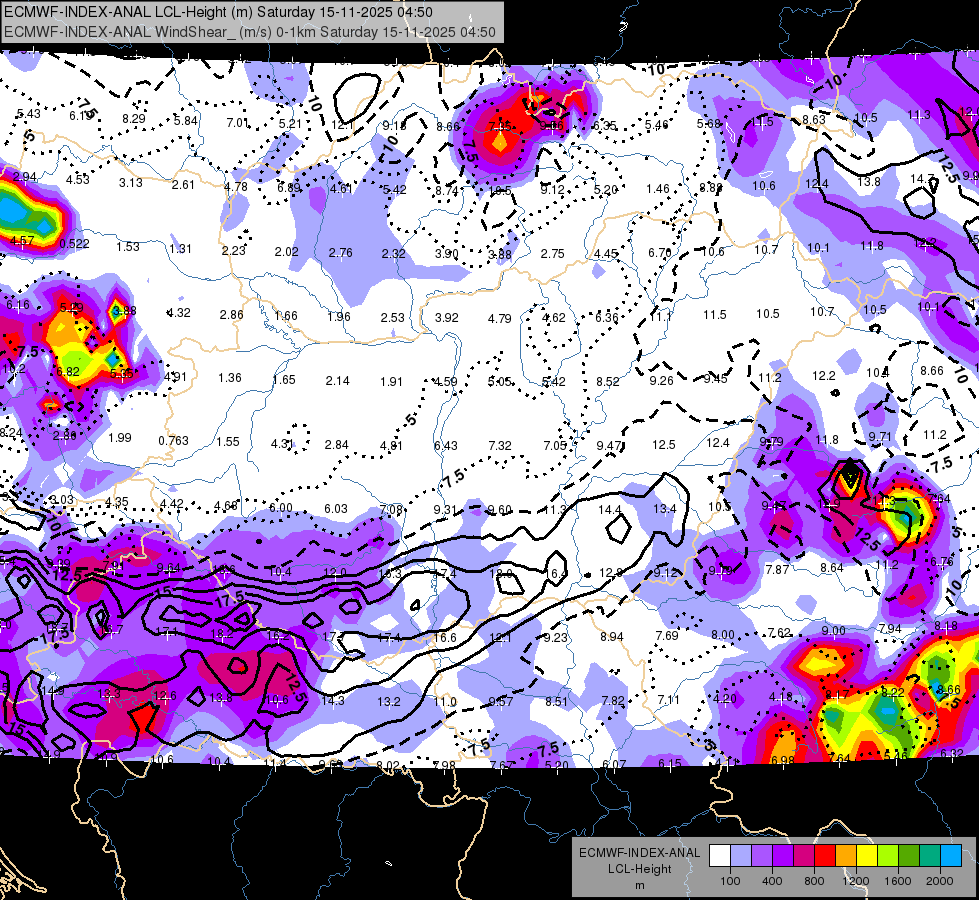Select the cyan-blue legend swatch at far right
This screenshot has height=900, width=979.
pyautogui.click(x=951, y=856)
